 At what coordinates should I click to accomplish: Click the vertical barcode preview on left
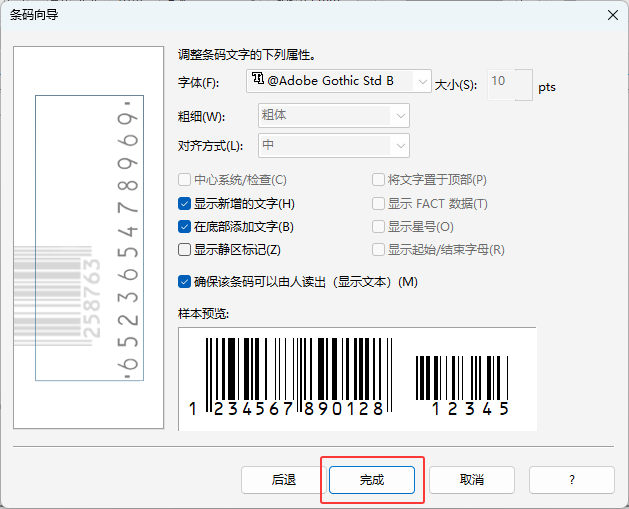point(89,237)
